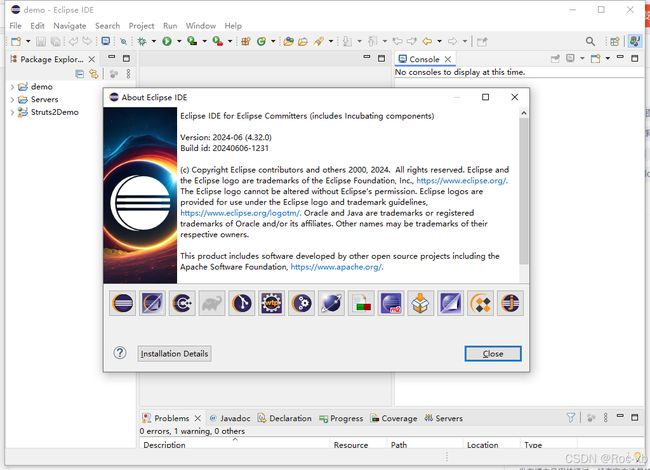Click the Open Task folder icon
Image resolution: width=650 pixels, height=470 pixels.
click(x=303, y=41)
